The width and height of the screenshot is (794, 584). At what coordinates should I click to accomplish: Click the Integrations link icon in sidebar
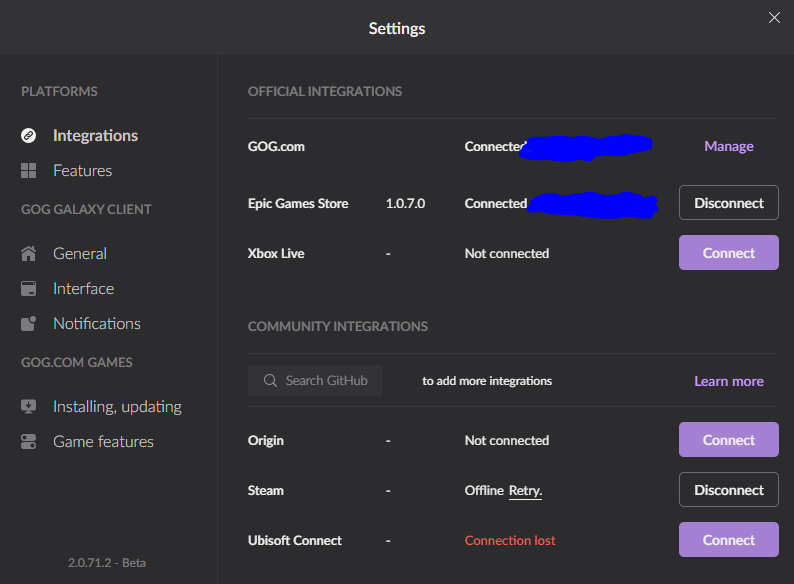point(28,135)
